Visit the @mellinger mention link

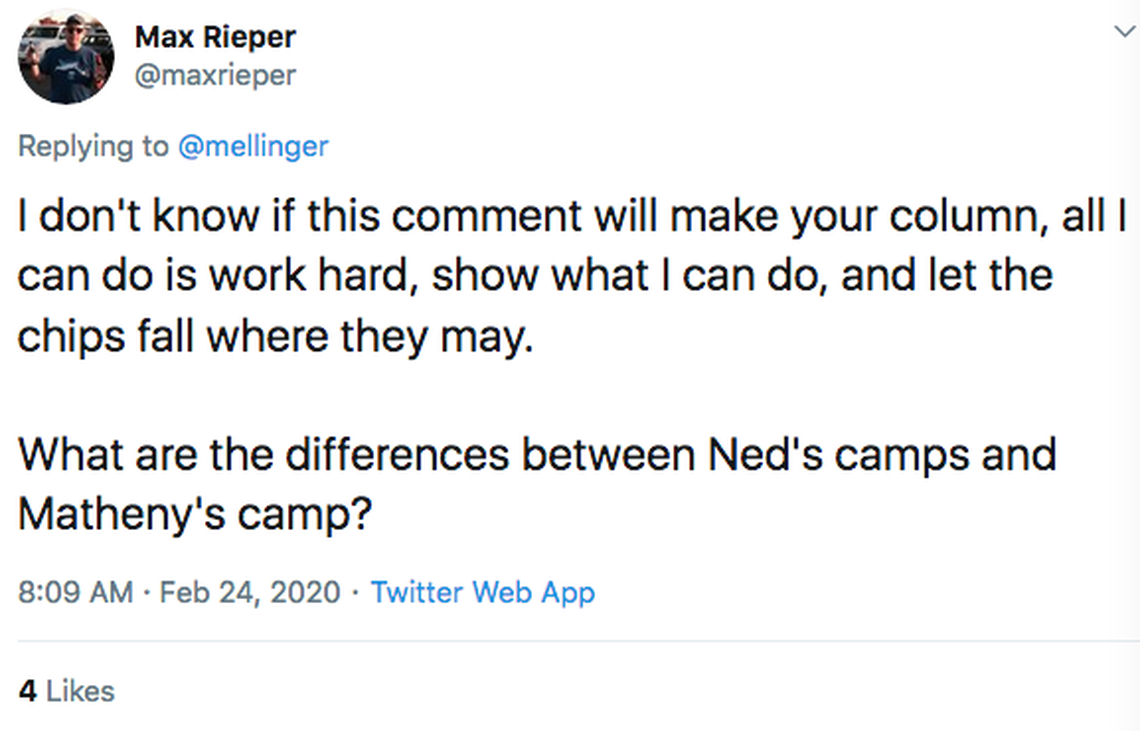[252, 146]
